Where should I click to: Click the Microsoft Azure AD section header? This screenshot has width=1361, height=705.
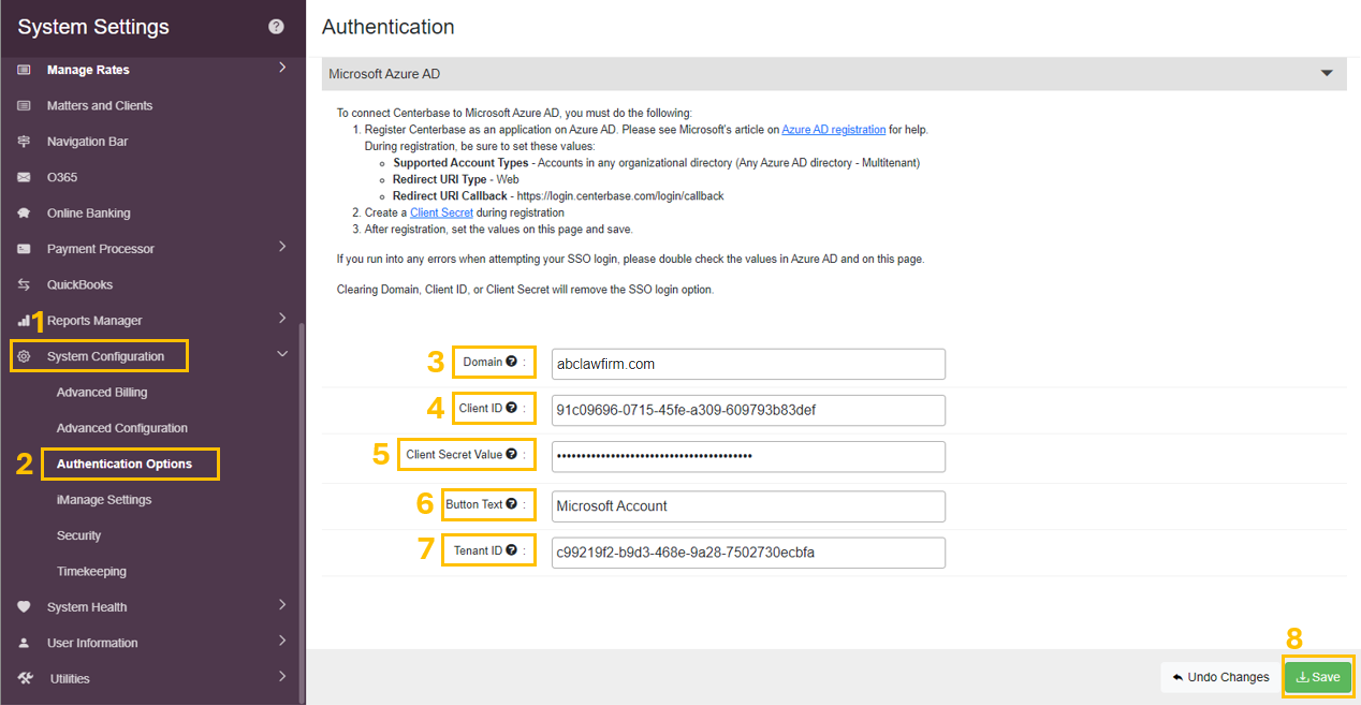[x=834, y=74]
